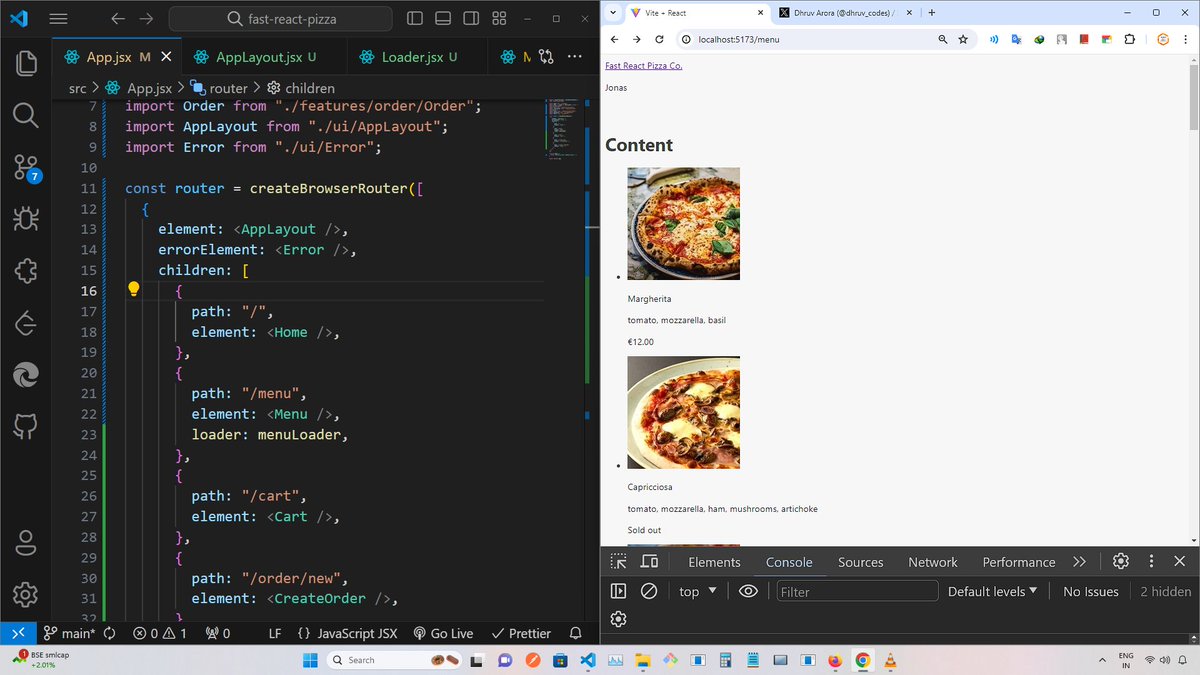The height and width of the screenshot is (675, 1200).
Task: Open the errors and warnings status bar item
Action: click(x=160, y=633)
